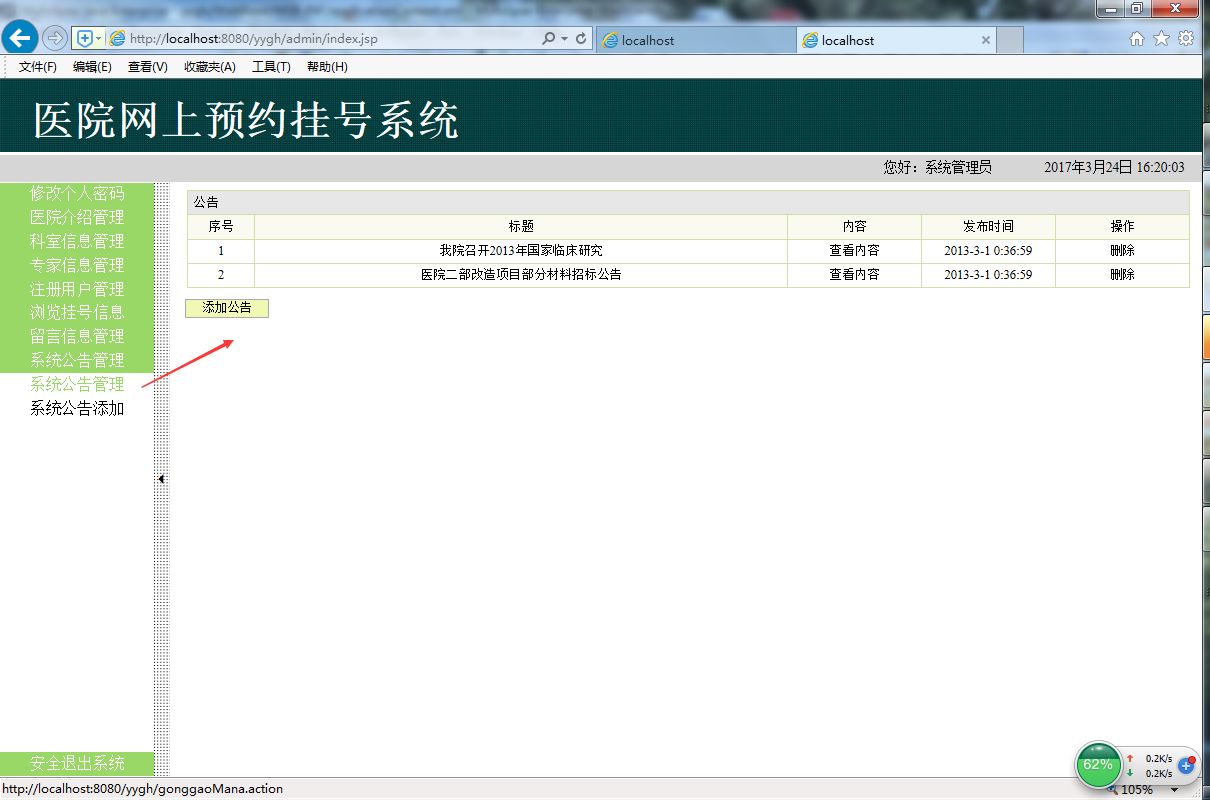
Task: Close the active localhost tab
Action: pos(985,40)
